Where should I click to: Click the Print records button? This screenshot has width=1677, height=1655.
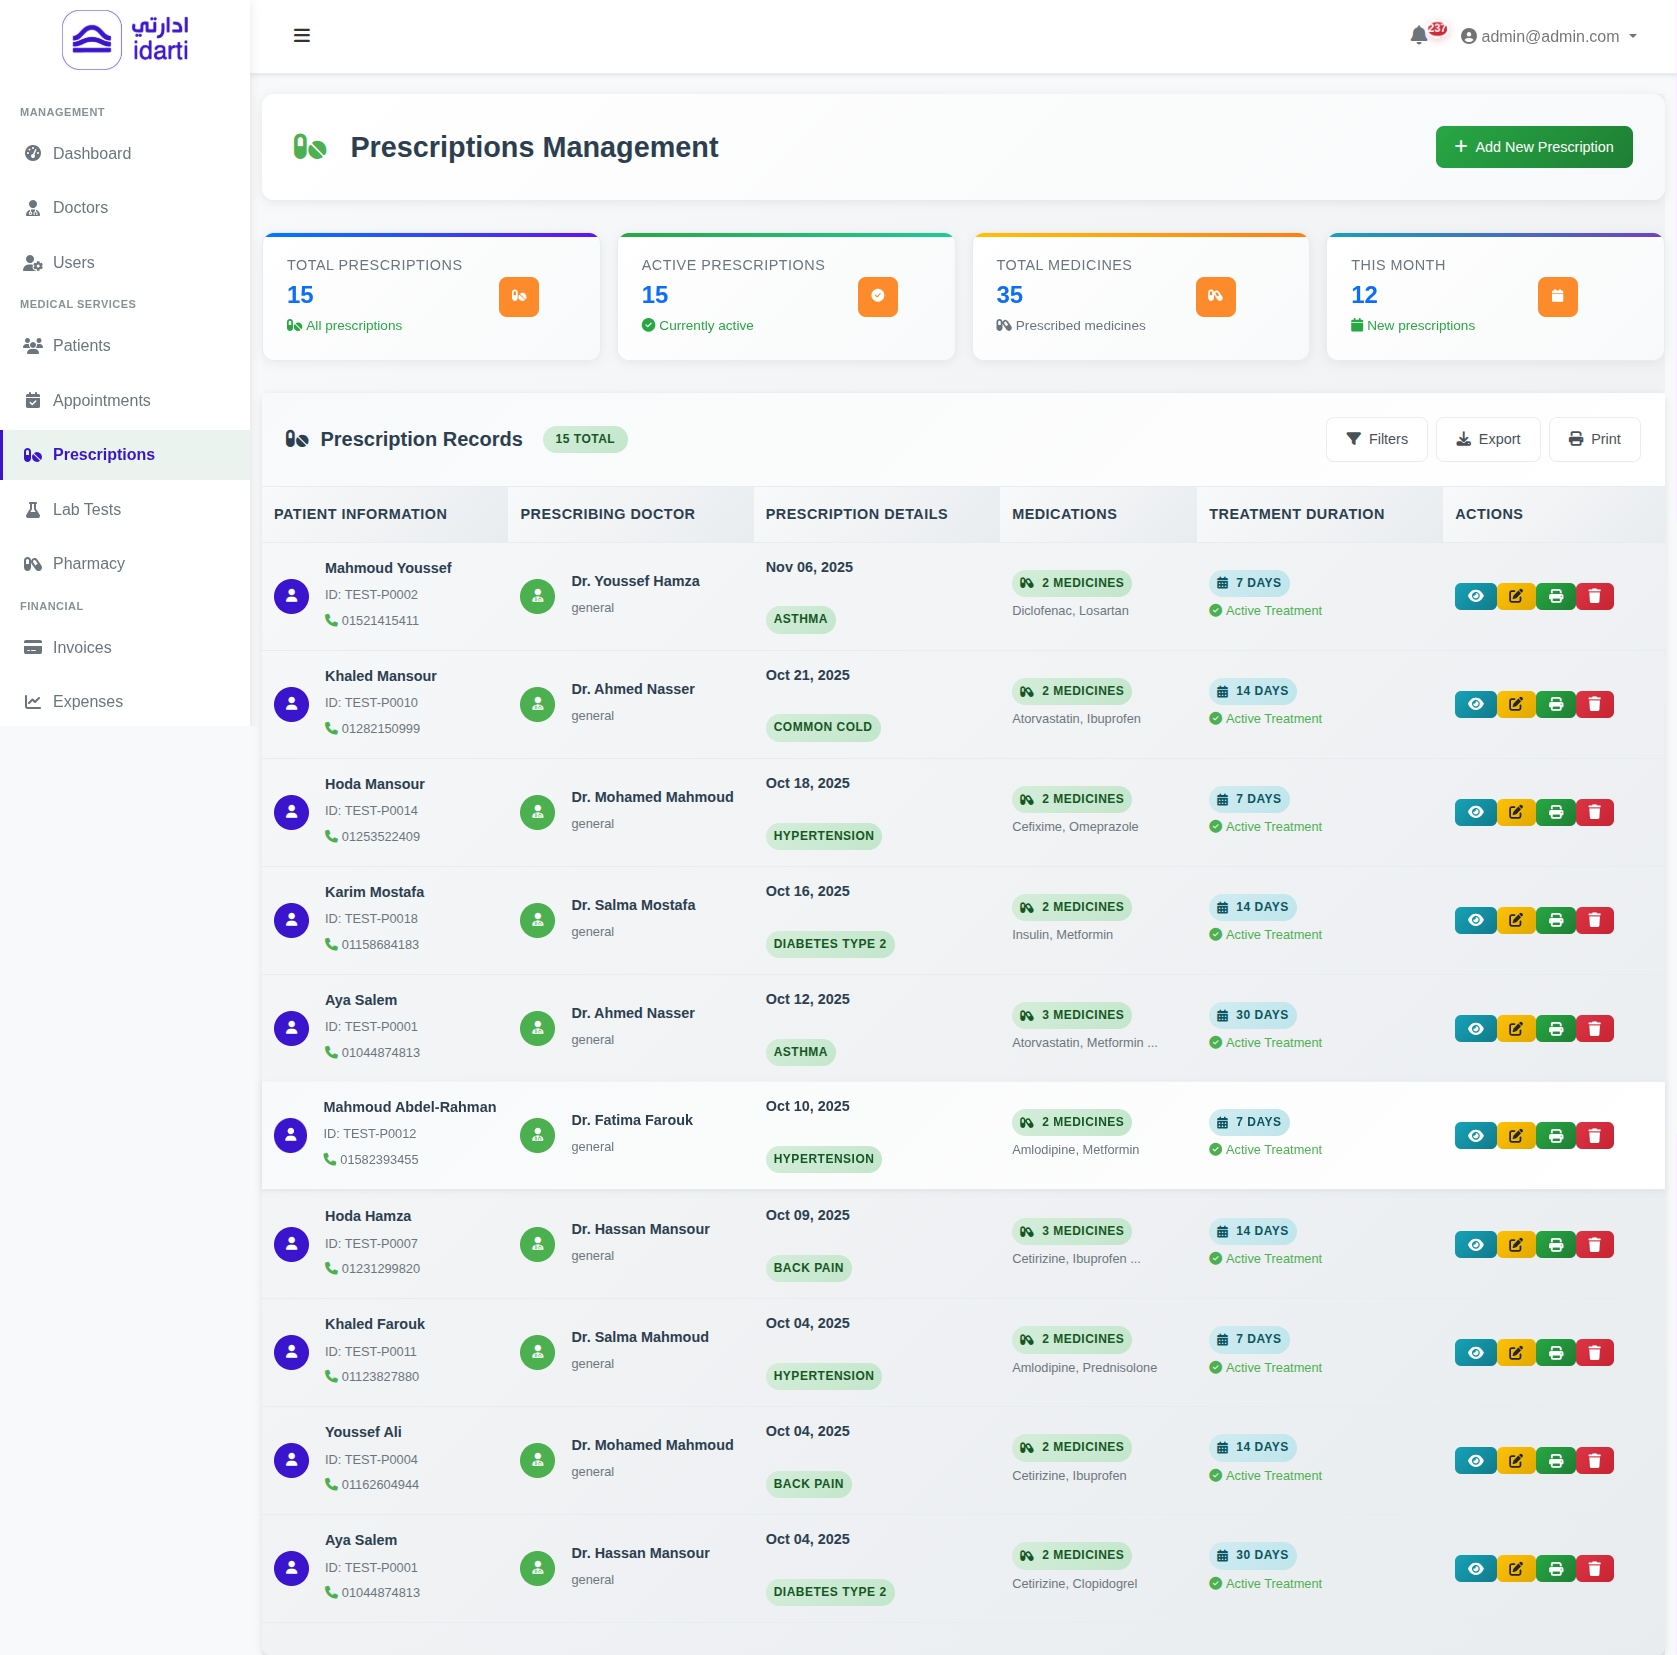point(1594,439)
